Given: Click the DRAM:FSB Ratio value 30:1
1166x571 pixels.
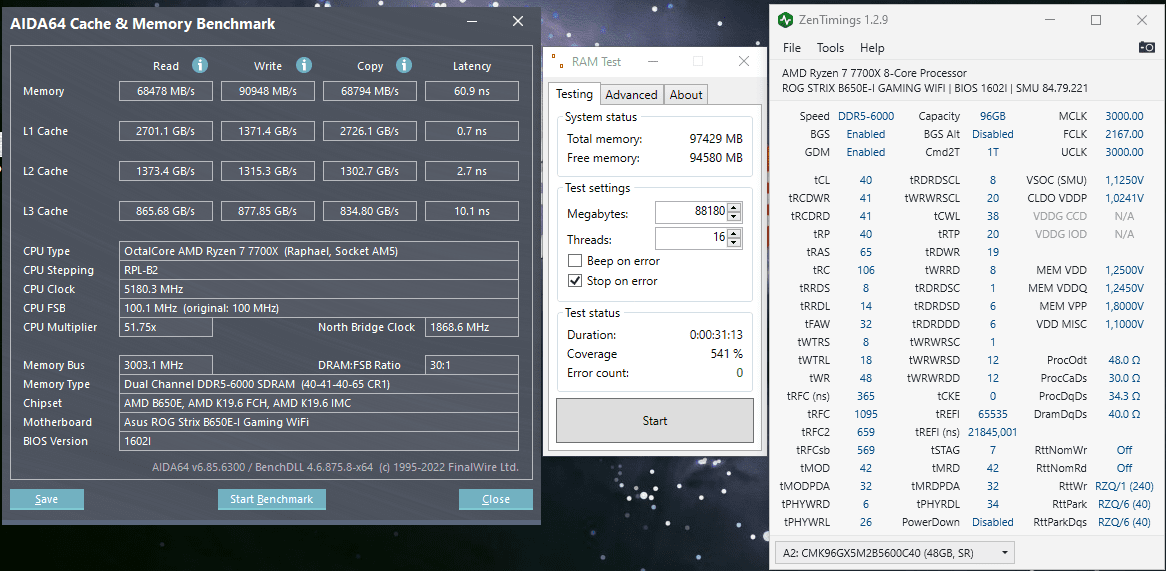Looking at the screenshot, I should click(471, 365).
